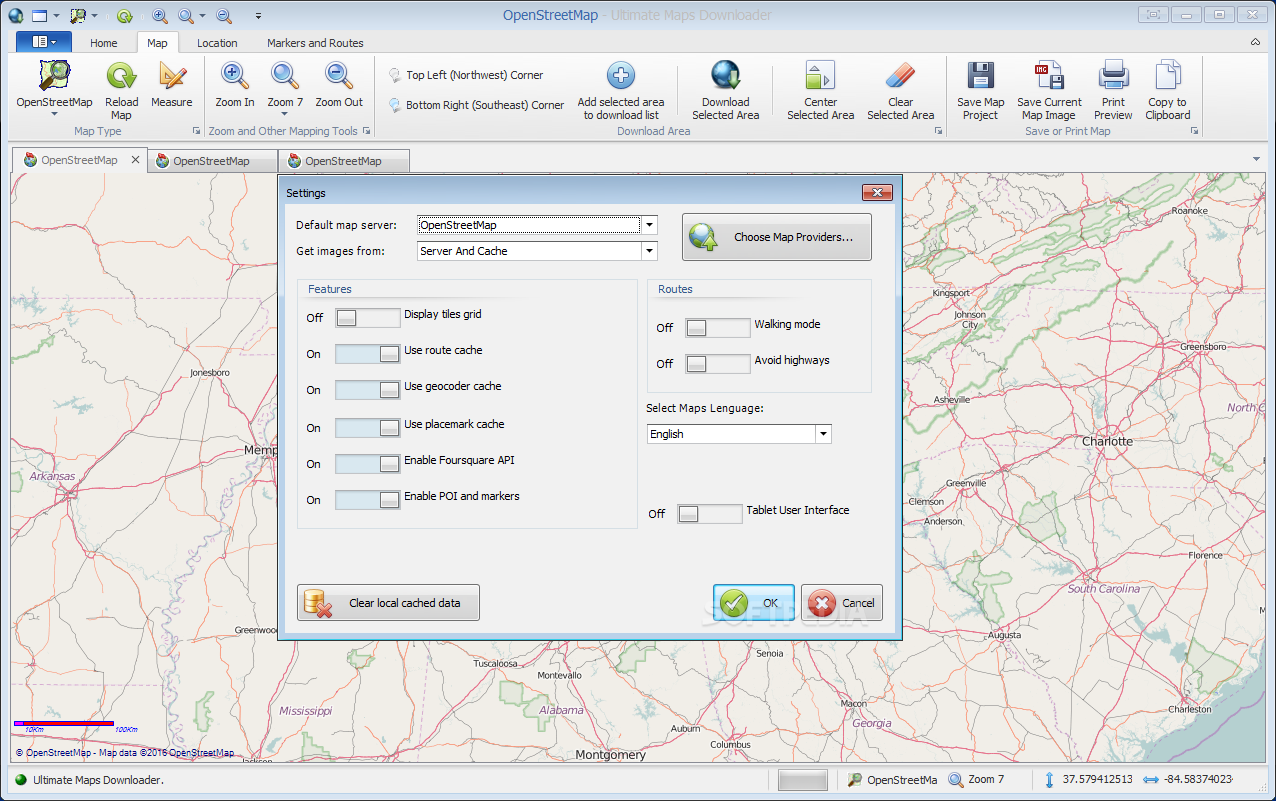Open Print Preview from the ribbon
Image resolution: width=1276 pixels, height=801 pixels.
(x=1113, y=90)
